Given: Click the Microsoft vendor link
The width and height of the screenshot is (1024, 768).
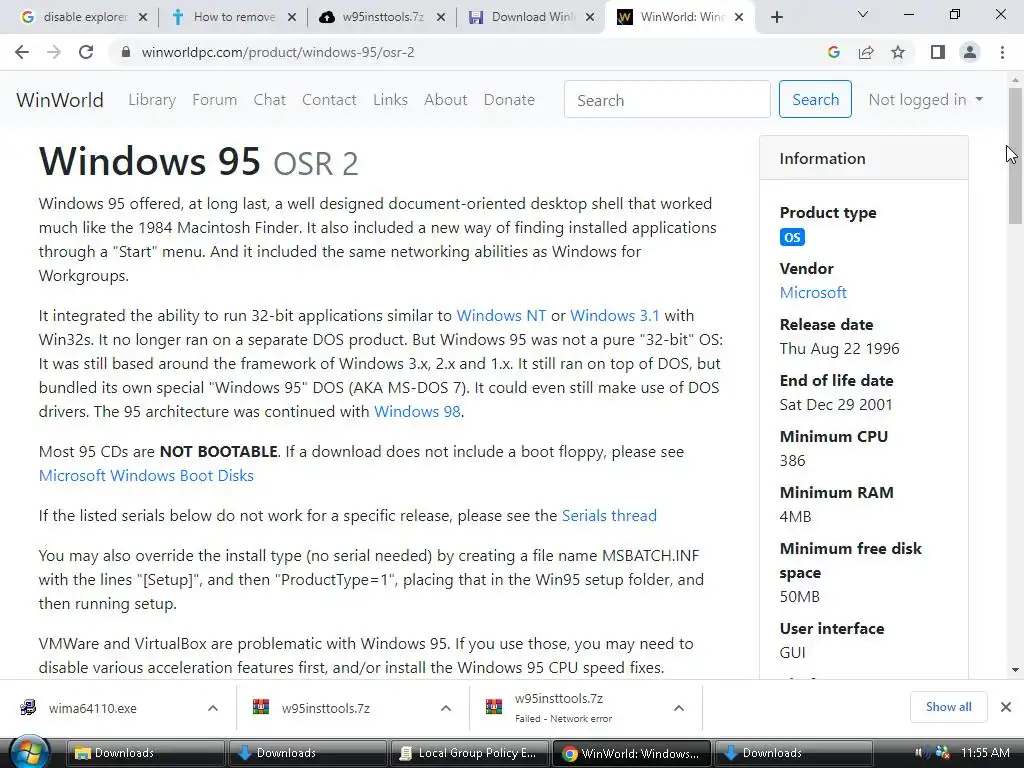Looking at the screenshot, I should (x=813, y=293).
